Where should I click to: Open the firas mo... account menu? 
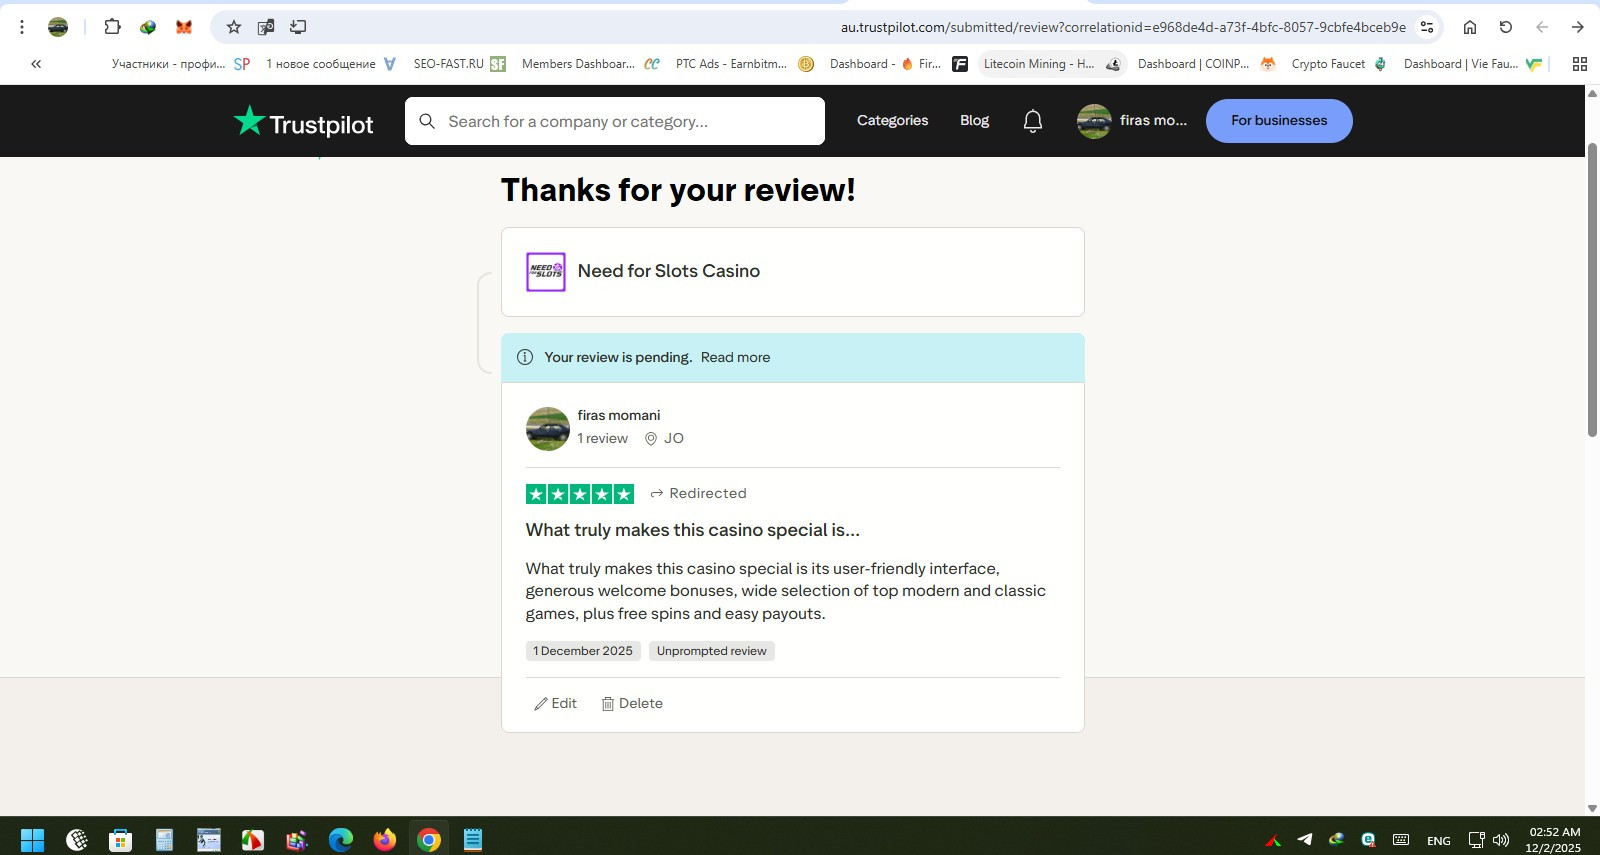[1132, 121]
